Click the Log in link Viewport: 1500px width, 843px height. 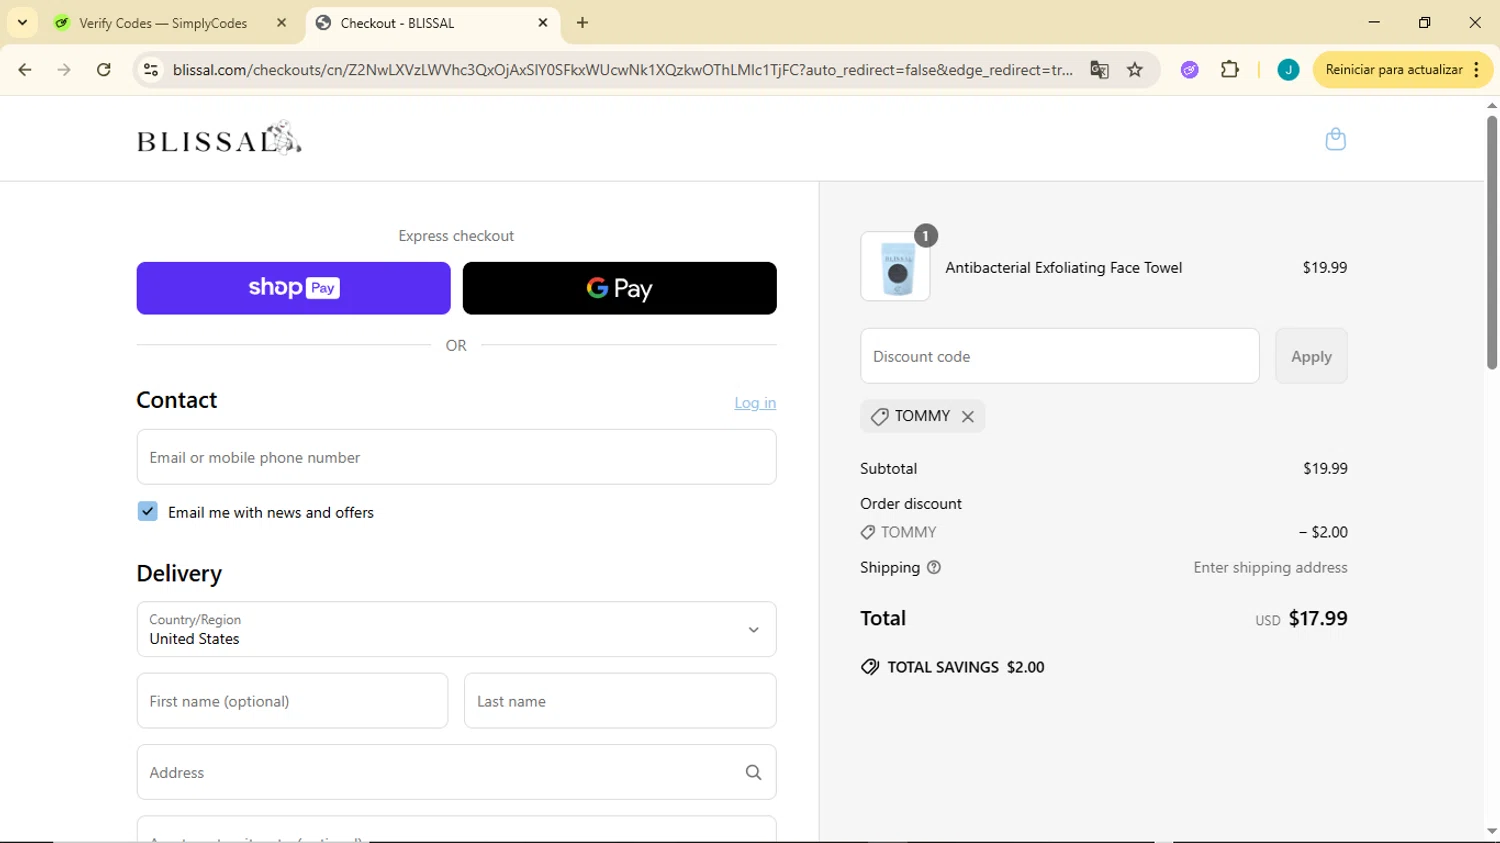(755, 403)
